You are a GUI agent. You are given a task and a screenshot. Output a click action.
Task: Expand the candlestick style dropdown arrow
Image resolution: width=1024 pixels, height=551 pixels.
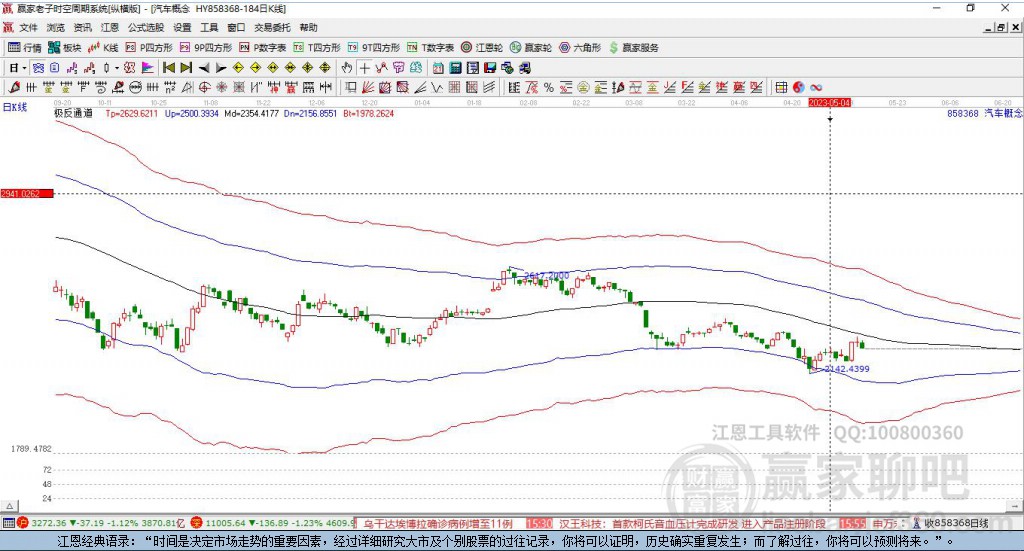[116, 68]
